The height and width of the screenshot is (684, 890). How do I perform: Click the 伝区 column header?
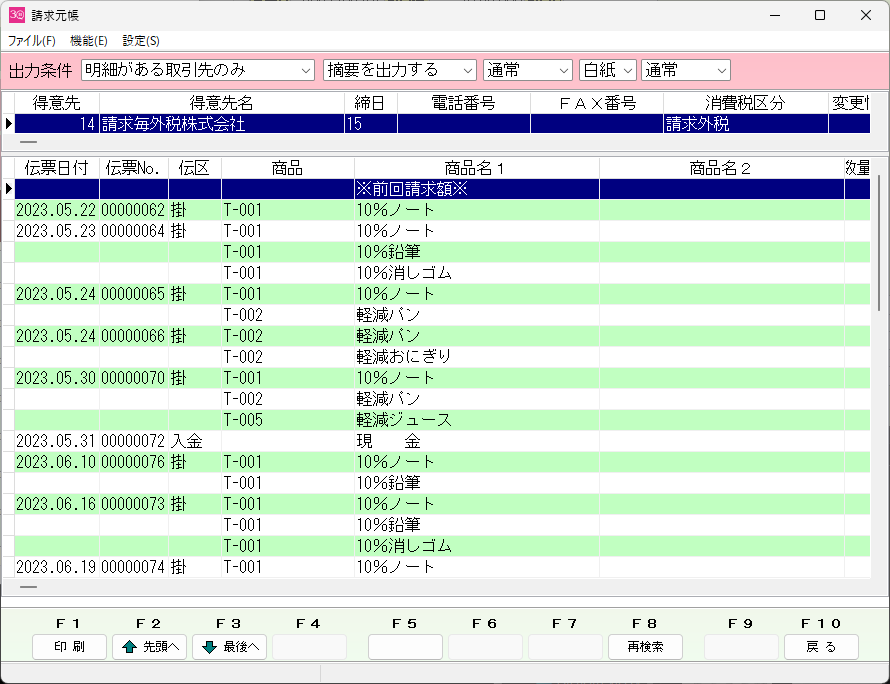pyautogui.click(x=195, y=168)
